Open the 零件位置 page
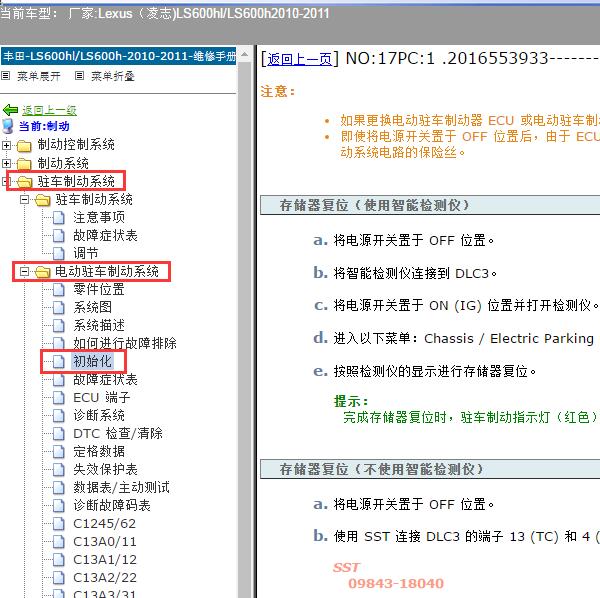 click(99, 289)
